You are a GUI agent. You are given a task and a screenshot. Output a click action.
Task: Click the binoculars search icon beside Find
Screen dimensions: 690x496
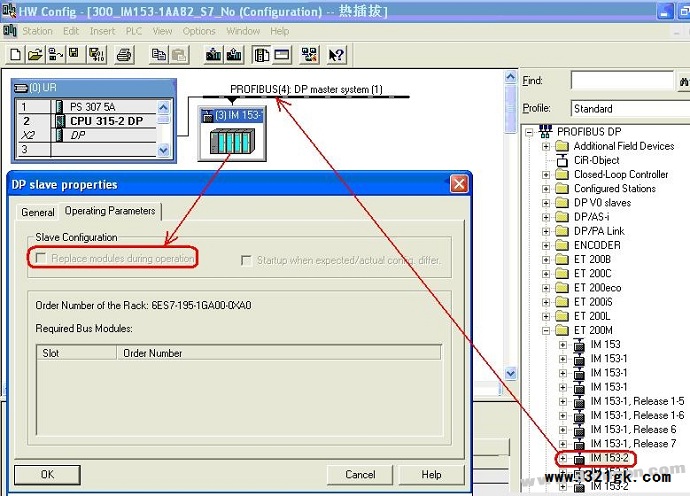[x=684, y=82]
